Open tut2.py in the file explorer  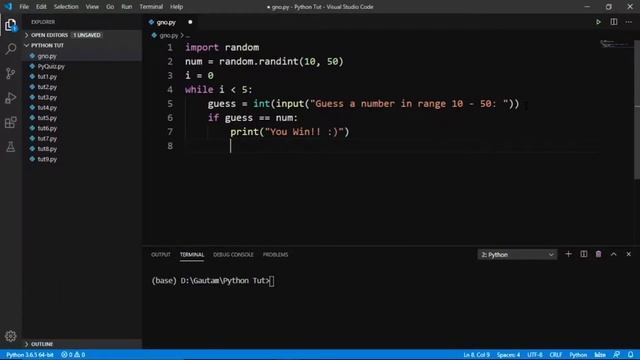[x=82, y=87]
